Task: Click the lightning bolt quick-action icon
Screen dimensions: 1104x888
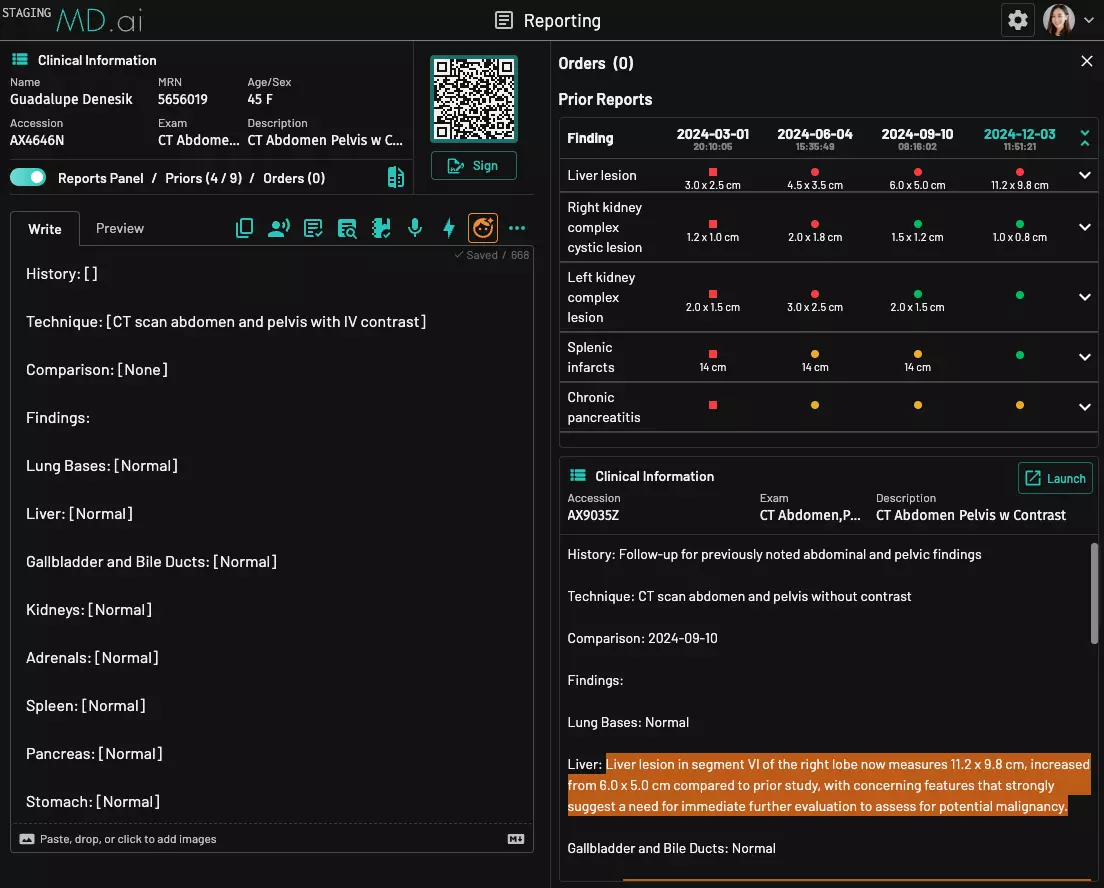Action: [x=448, y=228]
